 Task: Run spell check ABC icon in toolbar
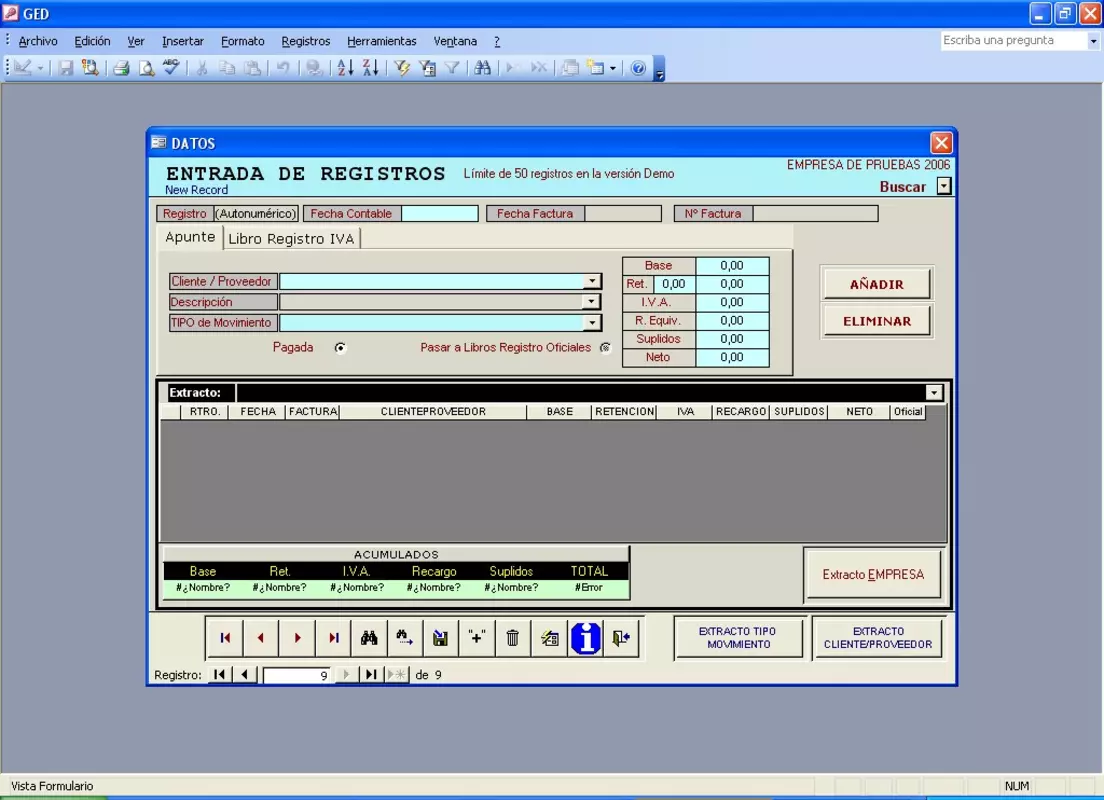coord(171,68)
